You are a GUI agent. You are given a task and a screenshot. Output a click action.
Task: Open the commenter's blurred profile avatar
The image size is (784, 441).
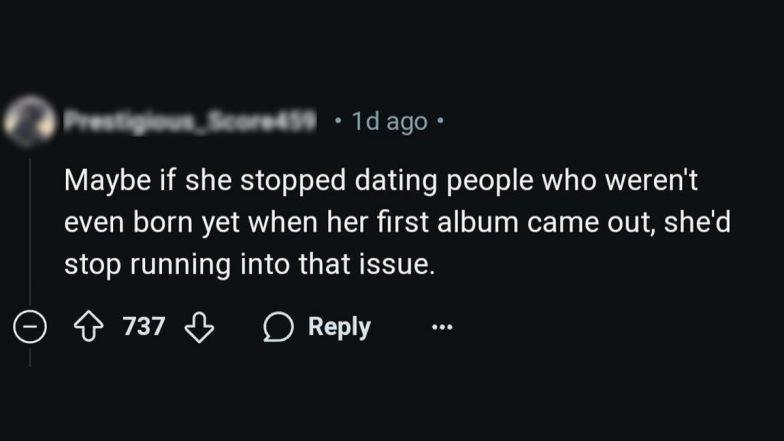tap(29, 122)
